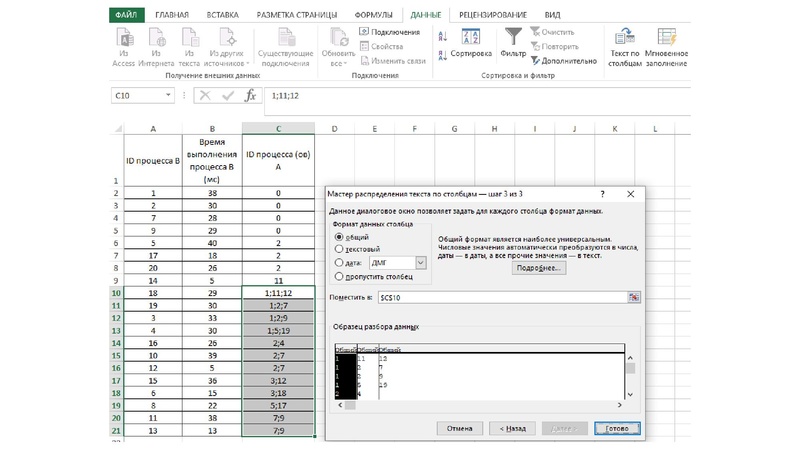Viewport: 800px width, 450px height.
Task: Expand the Name Box dropdown arrow
Action: (x=168, y=96)
